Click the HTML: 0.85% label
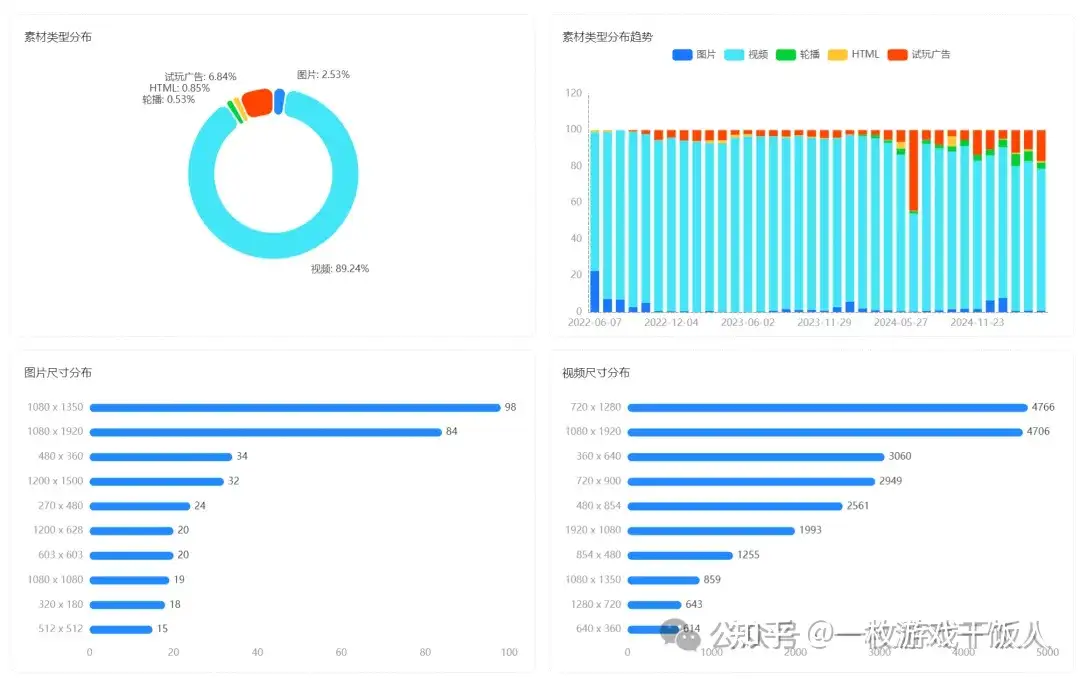The image size is (1080, 679). coord(179,88)
